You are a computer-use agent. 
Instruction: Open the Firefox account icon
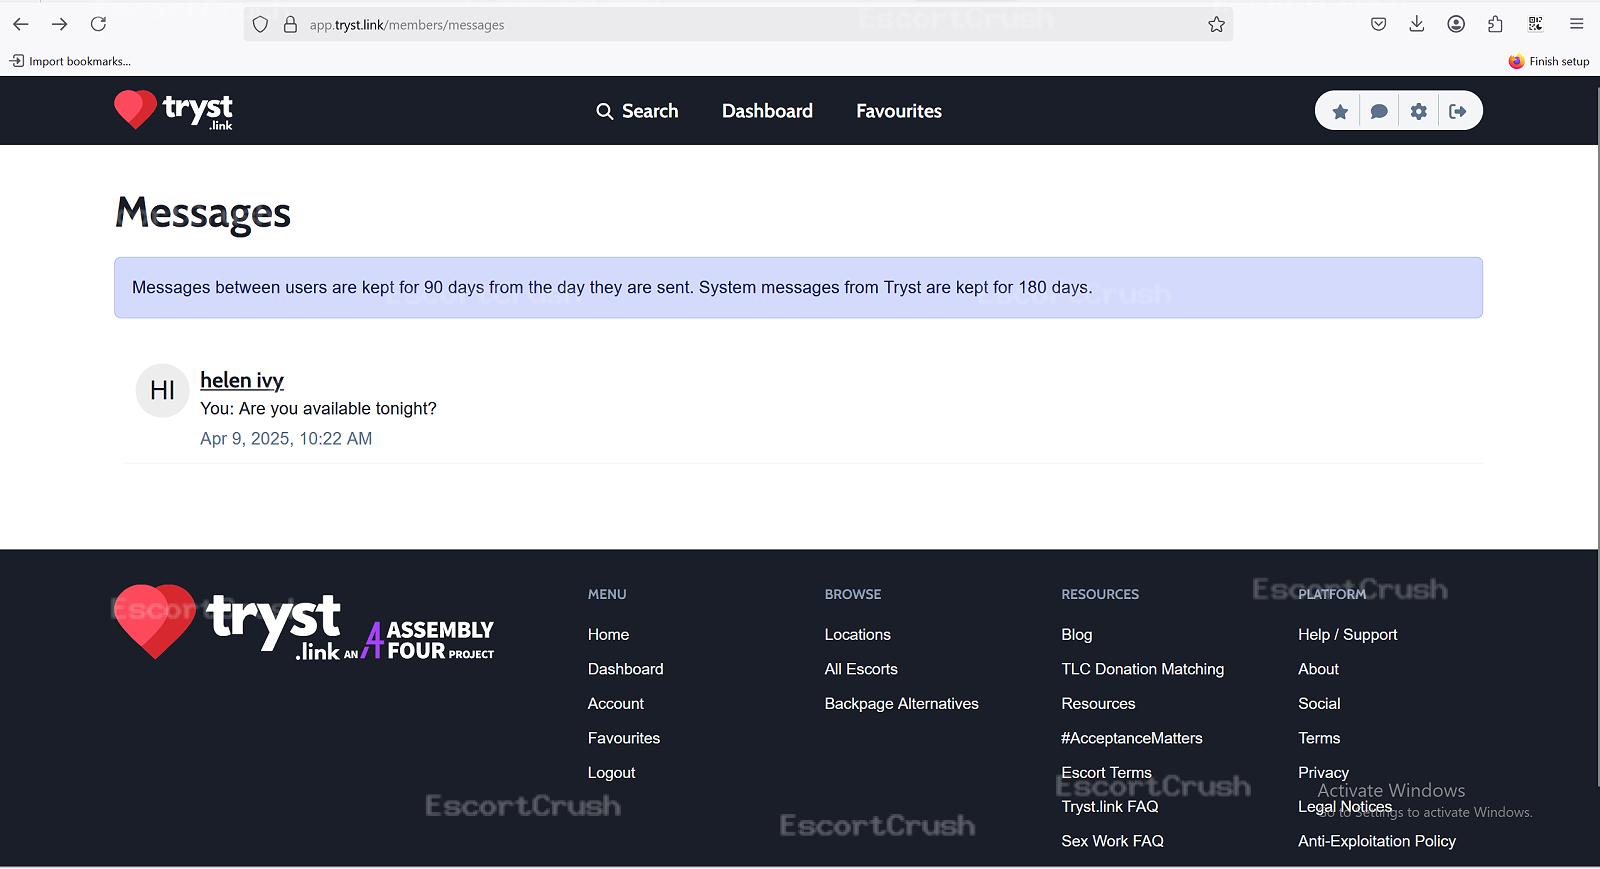[x=1456, y=24]
